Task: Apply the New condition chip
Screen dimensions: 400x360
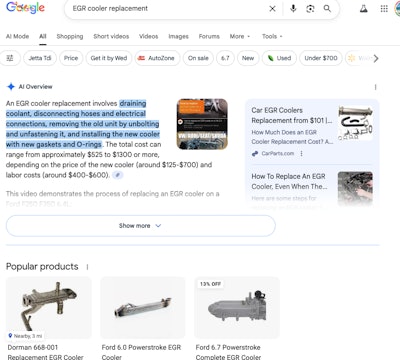Action: (x=248, y=58)
